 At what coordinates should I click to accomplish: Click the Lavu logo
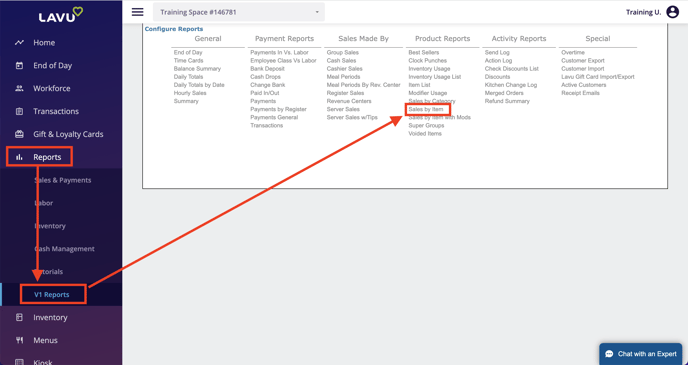pyautogui.click(x=61, y=15)
